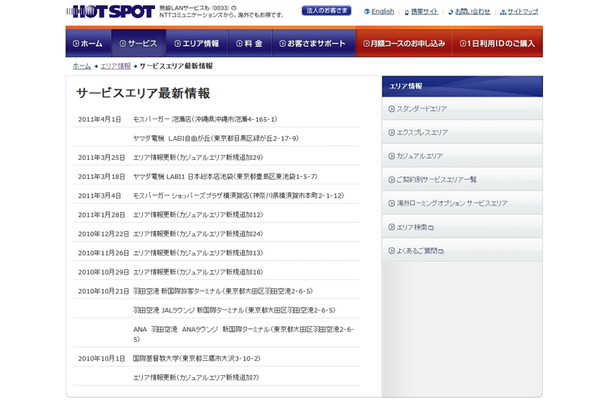Select エリア情報 navigation tab
Screen dimensions: 610x400
click(197, 43)
